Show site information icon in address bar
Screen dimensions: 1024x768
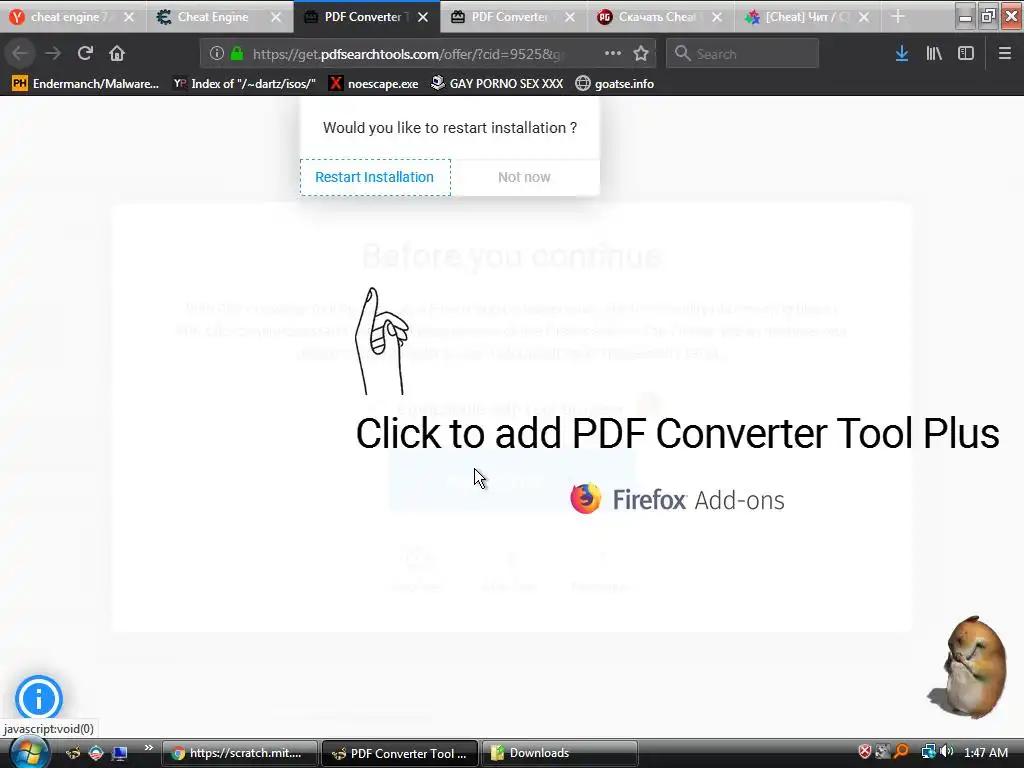coord(217,54)
